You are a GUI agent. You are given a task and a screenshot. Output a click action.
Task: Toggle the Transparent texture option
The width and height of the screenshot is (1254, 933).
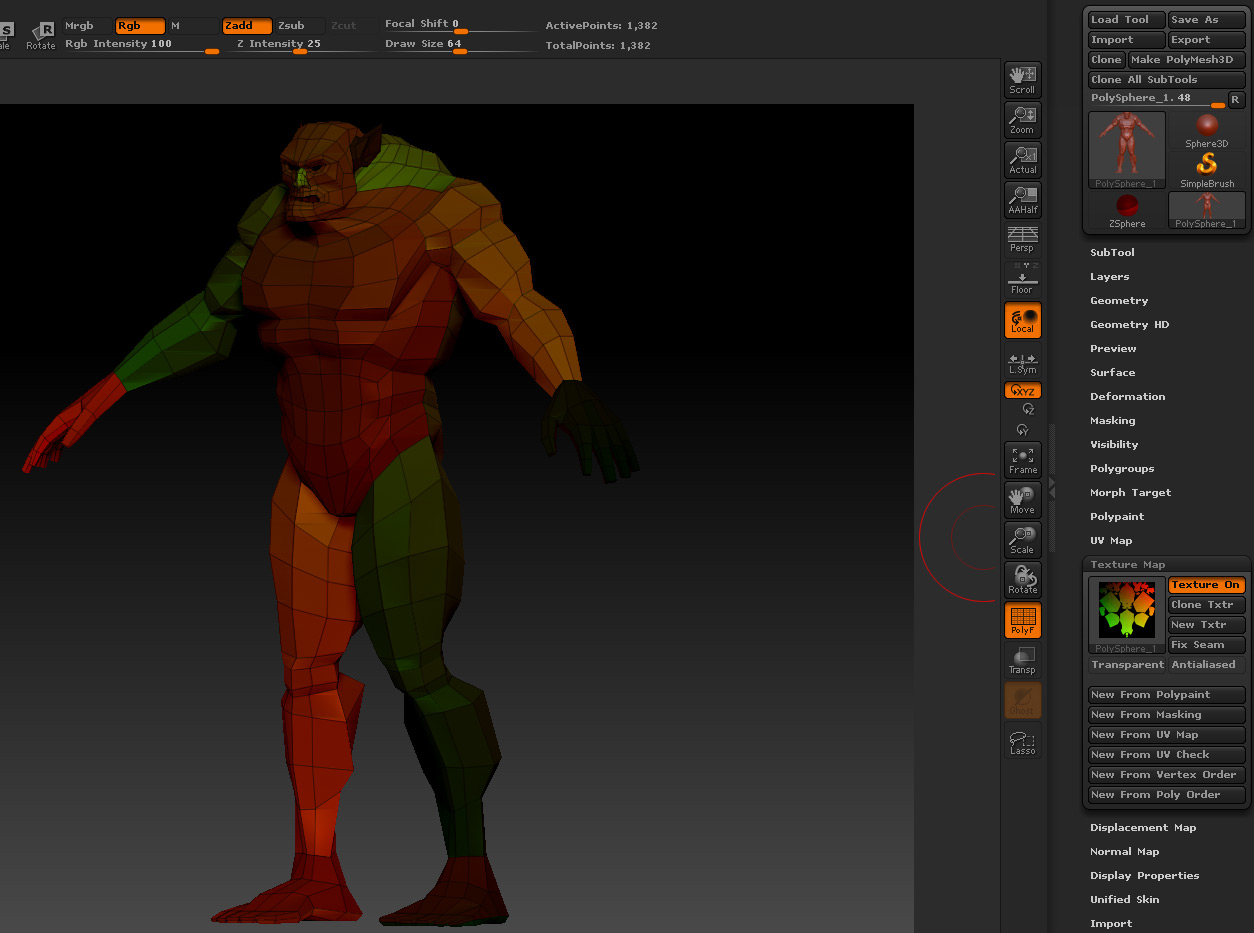1127,665
